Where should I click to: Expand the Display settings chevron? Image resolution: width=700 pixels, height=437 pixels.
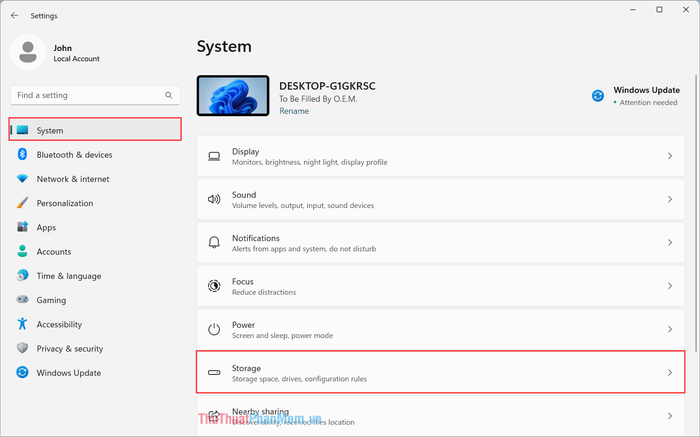(670, 156)
